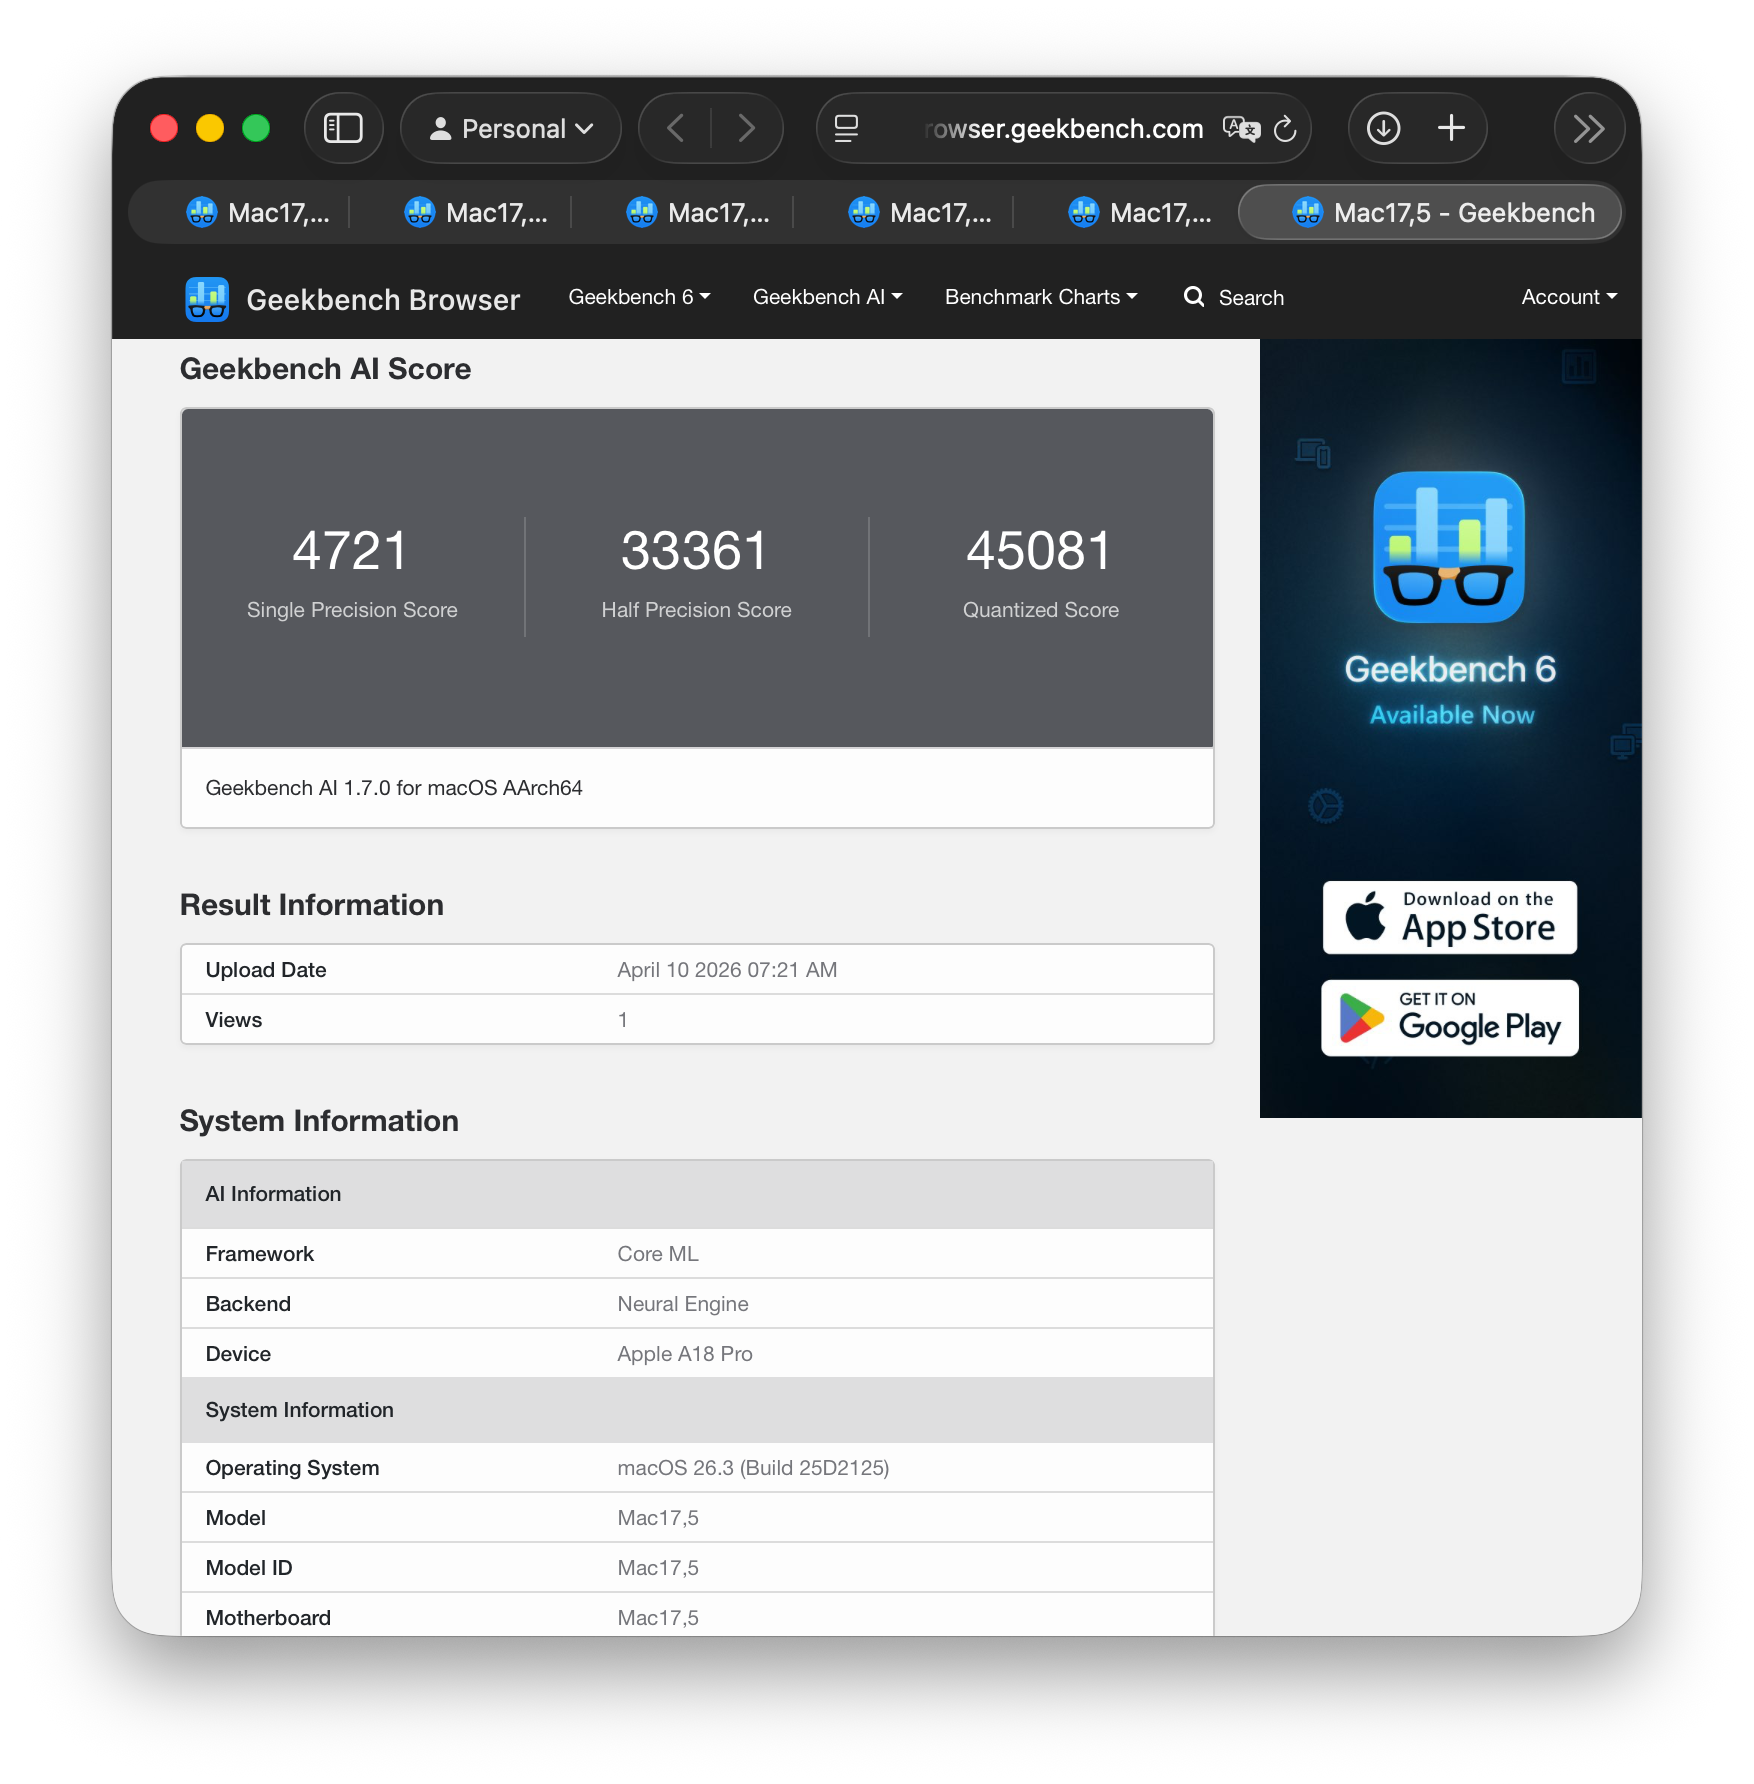Click the forward navigation arrow
Screen dimensions: 1754x1784
pos(746,128)
